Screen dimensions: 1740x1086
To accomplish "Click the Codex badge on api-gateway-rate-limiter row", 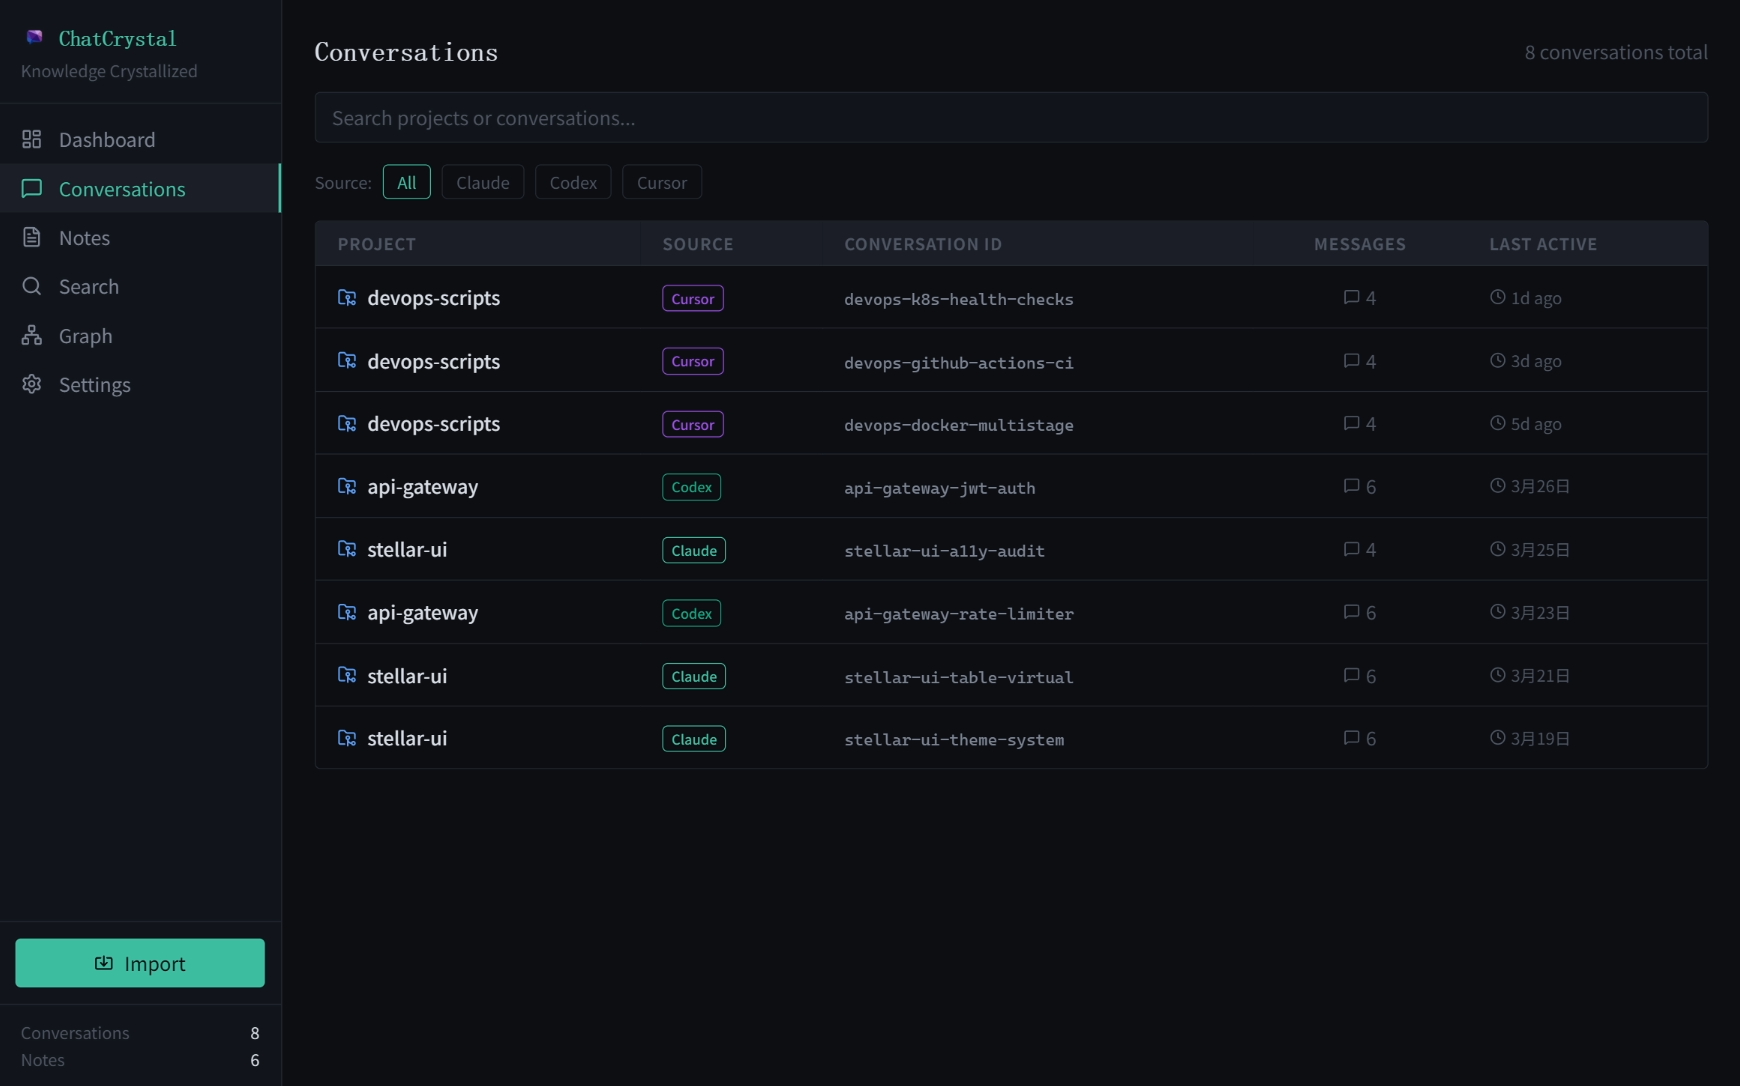I will point(691,613).
